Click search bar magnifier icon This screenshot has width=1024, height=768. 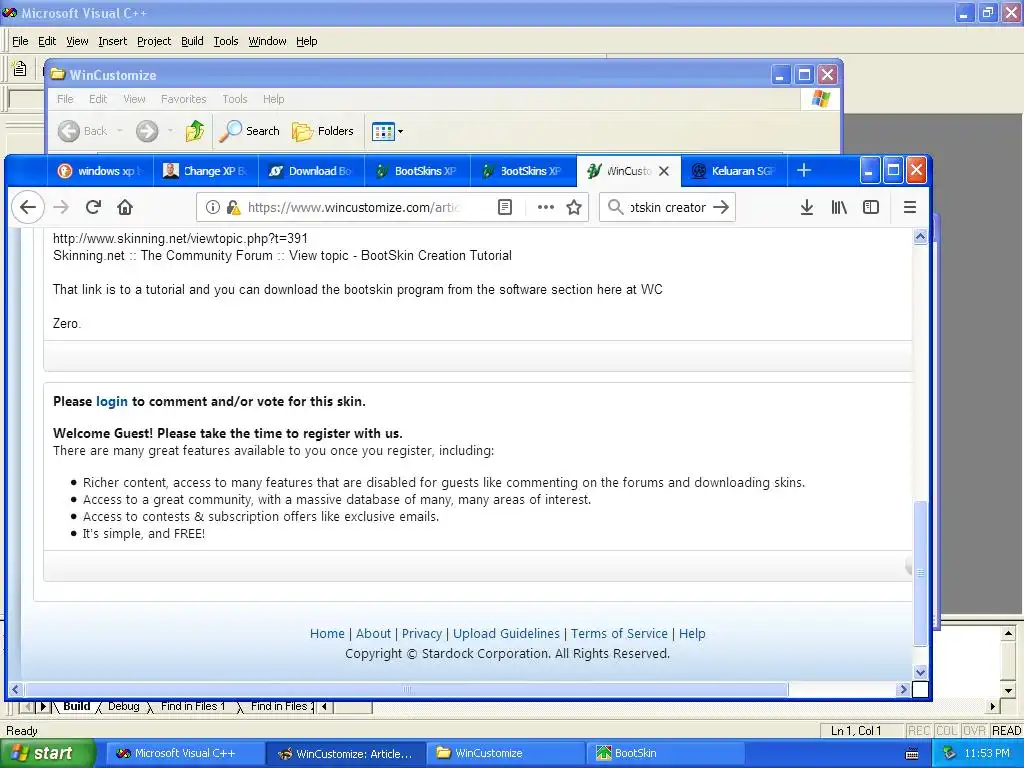click(x=615, y=207)
